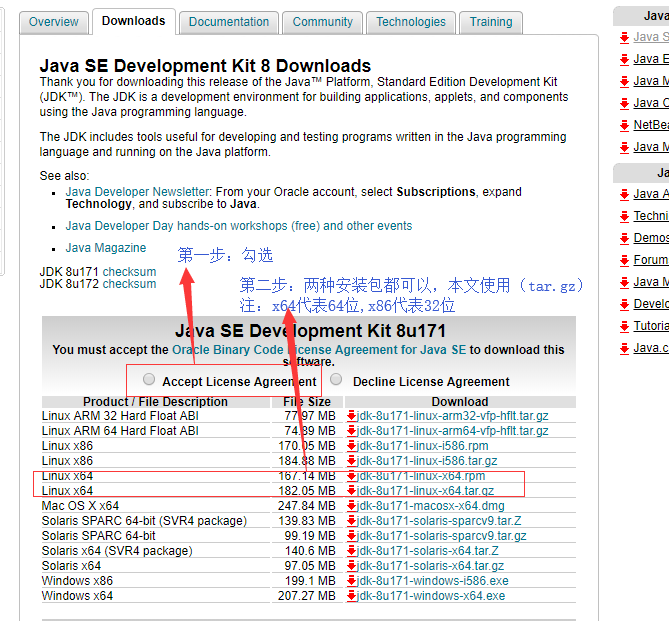Click download arrow icon for linux-i586.rpm
The height and width of the screenshot is (621, 669).
click(352, 446)
